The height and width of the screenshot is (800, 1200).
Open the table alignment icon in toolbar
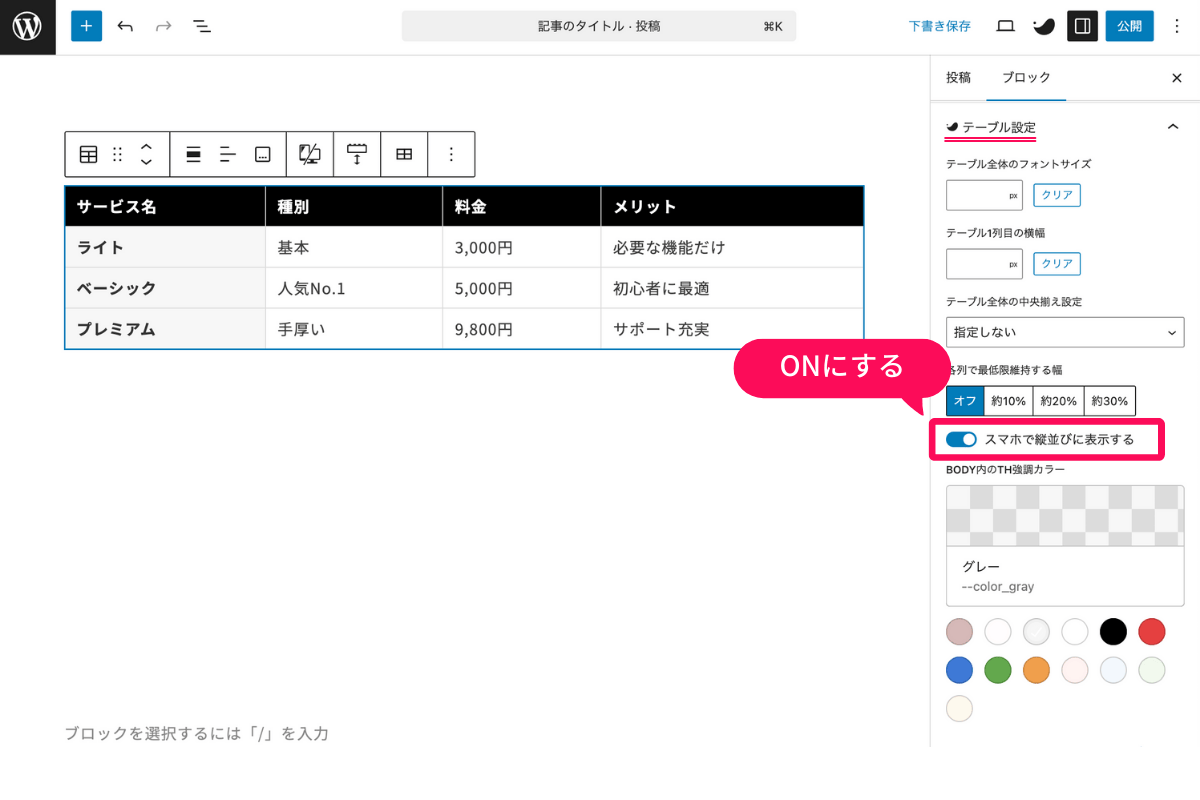(191, 154)
